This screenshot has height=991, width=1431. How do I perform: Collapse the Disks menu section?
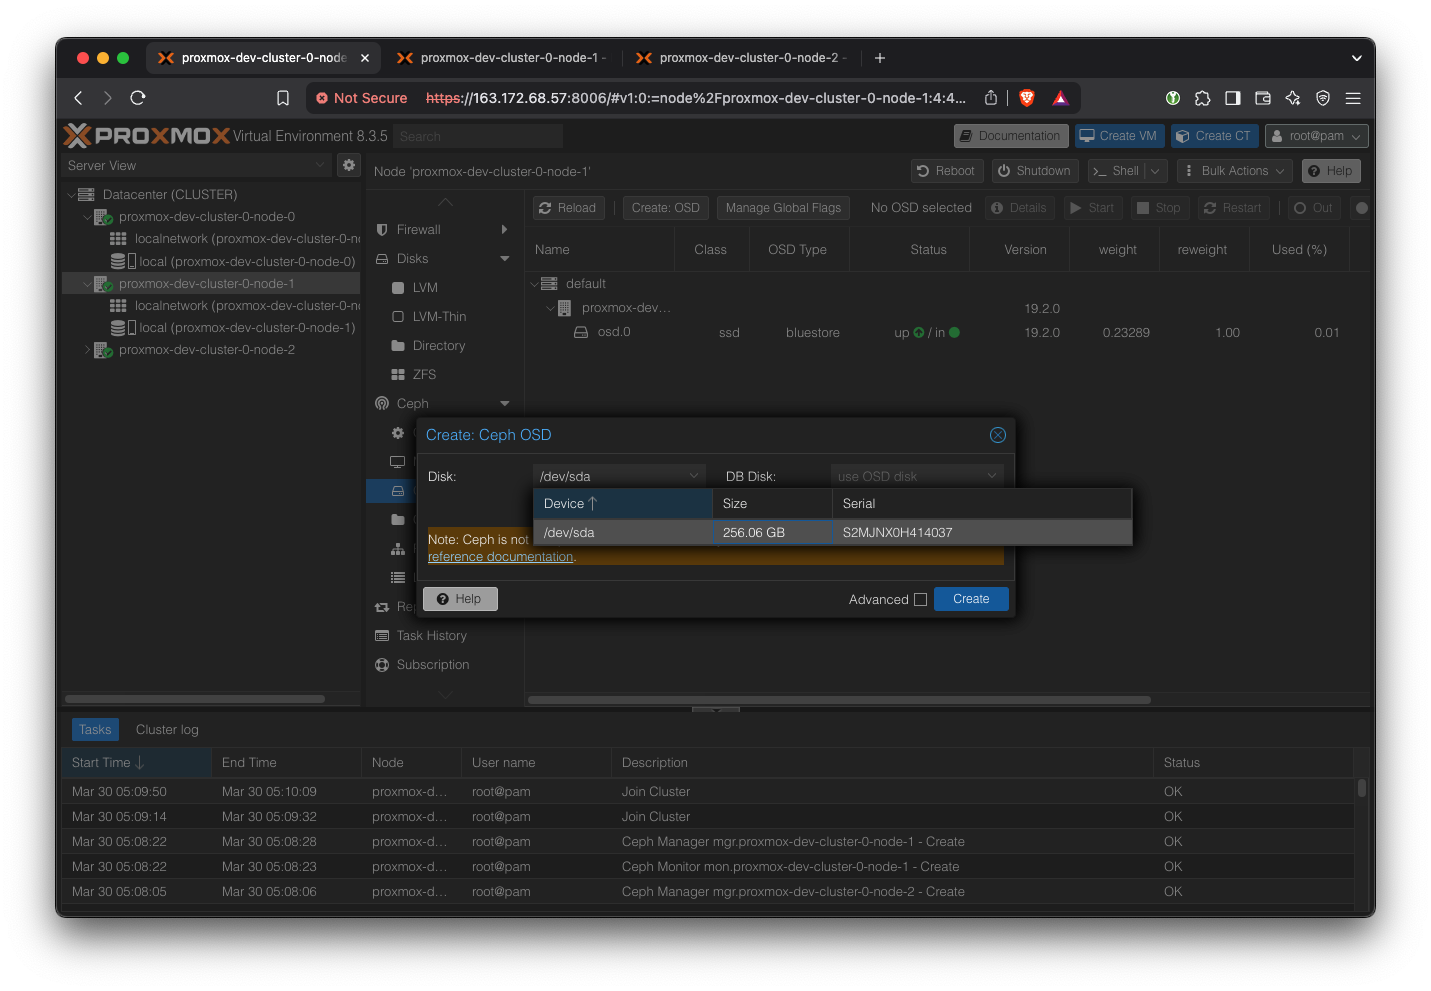[x=504, y=259]
